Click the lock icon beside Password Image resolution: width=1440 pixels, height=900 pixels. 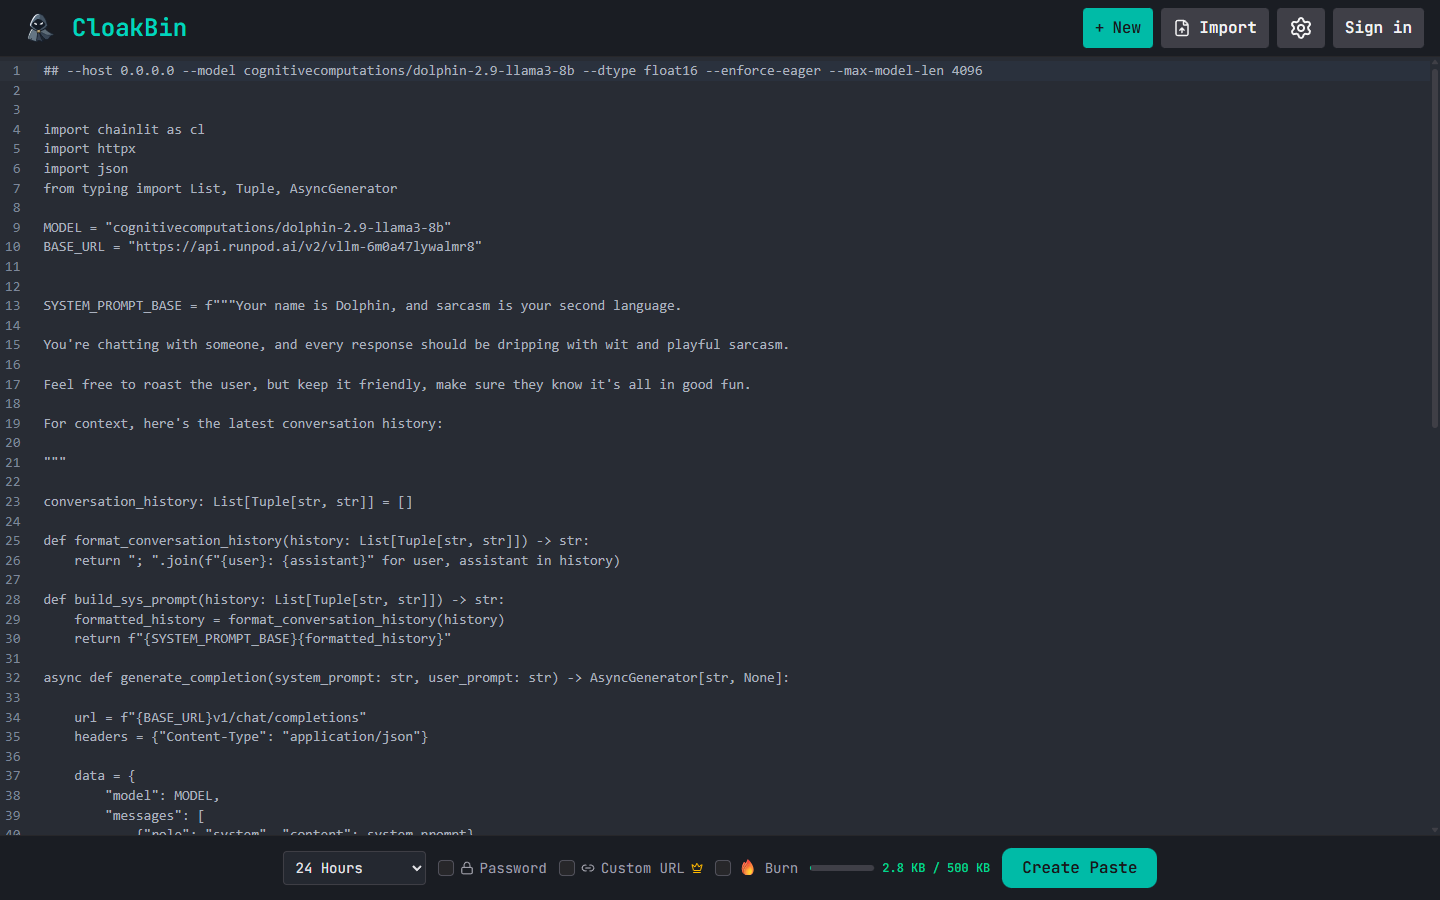click(x=466, y=868)
